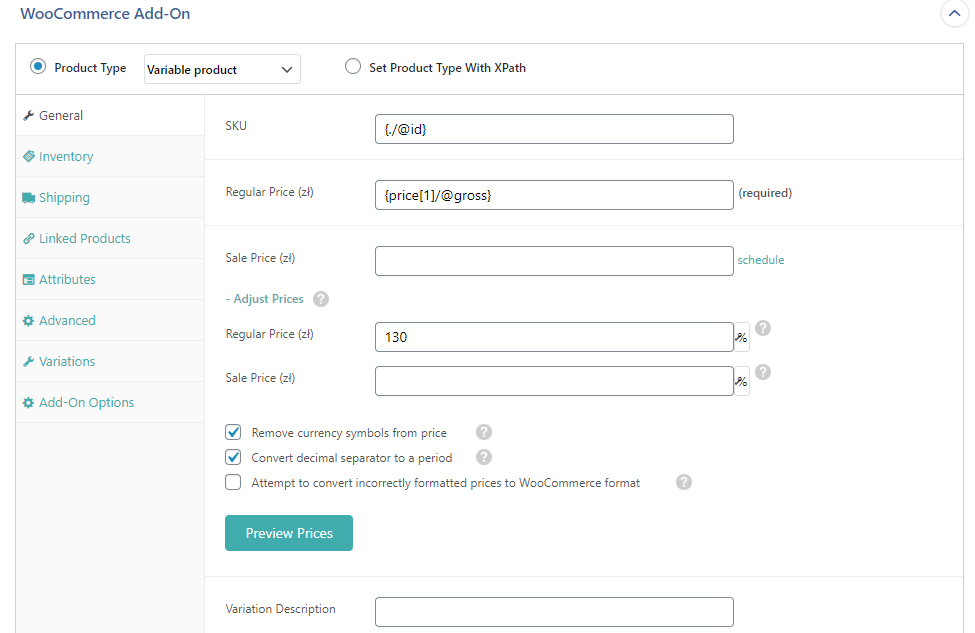The height and width of the screenshot is (633, 975).
Task: Click the Preview Prices button
Action: pyautogui.click(x=289, y=533)
